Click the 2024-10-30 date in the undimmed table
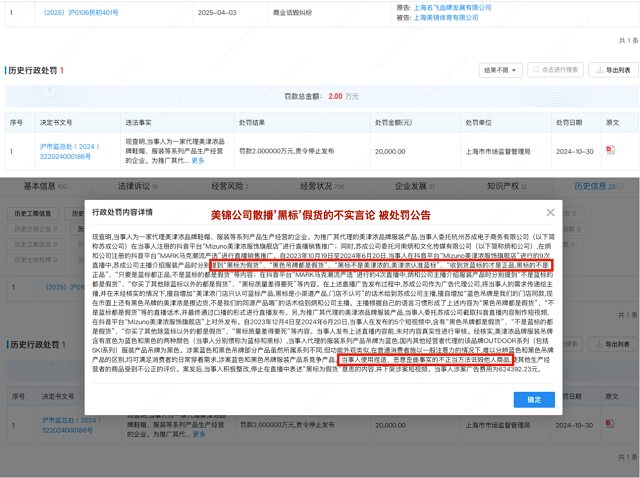Viewport: 640px width, 478px height. [575, 151]
